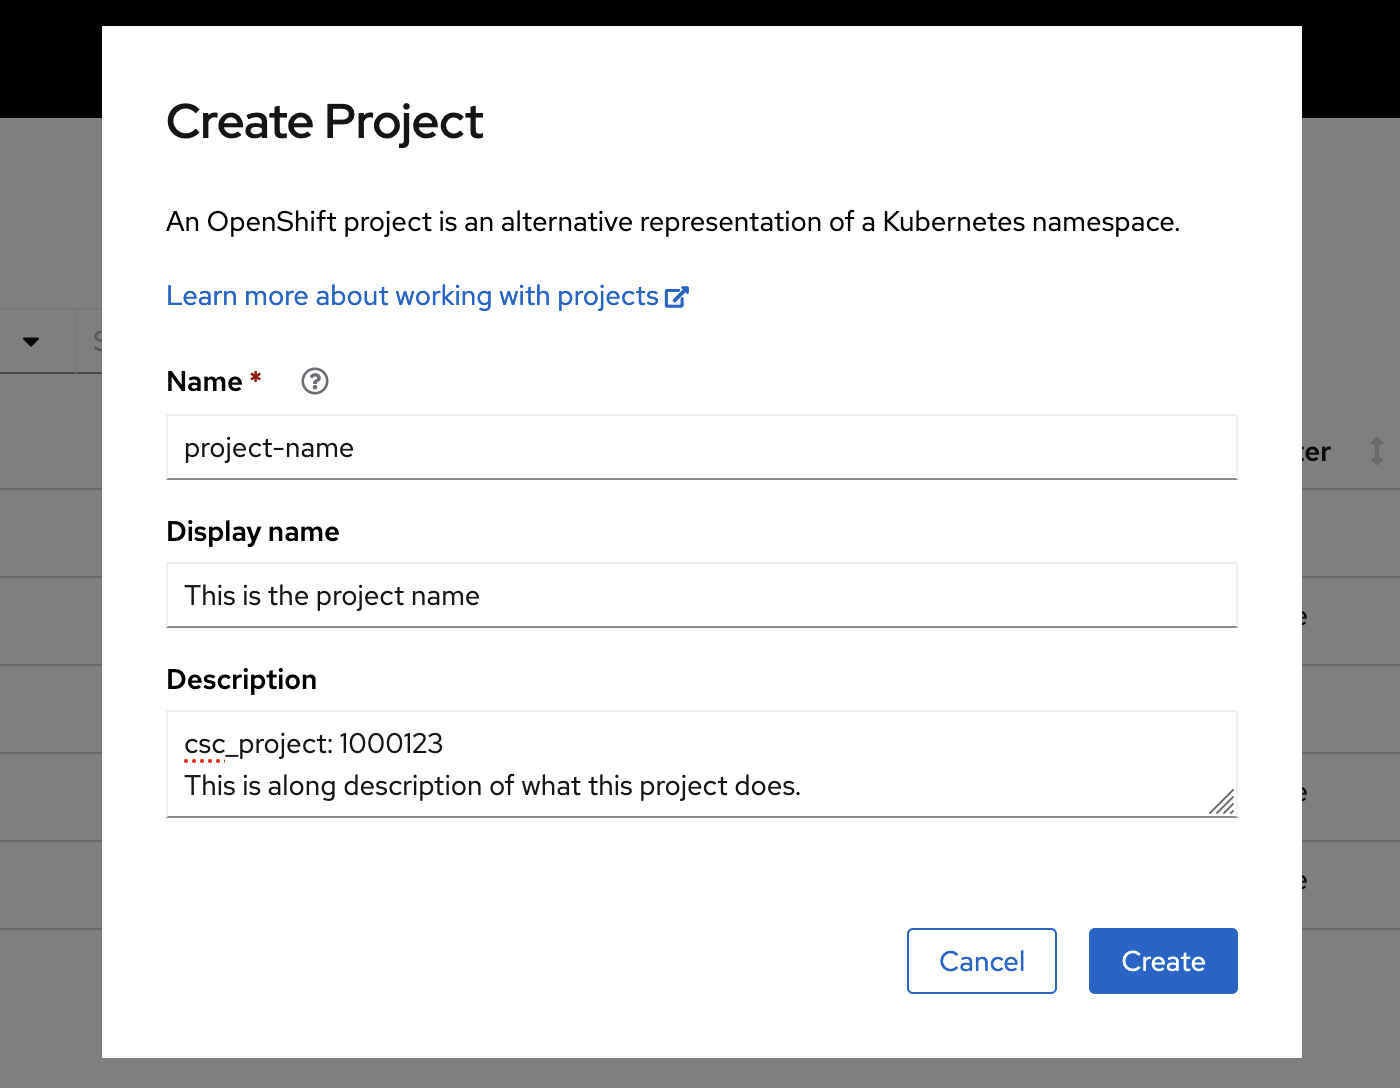Click the Cancel button
Image resolution: width=1400 pixels, height=1088 pixels.
coord(982,961)
